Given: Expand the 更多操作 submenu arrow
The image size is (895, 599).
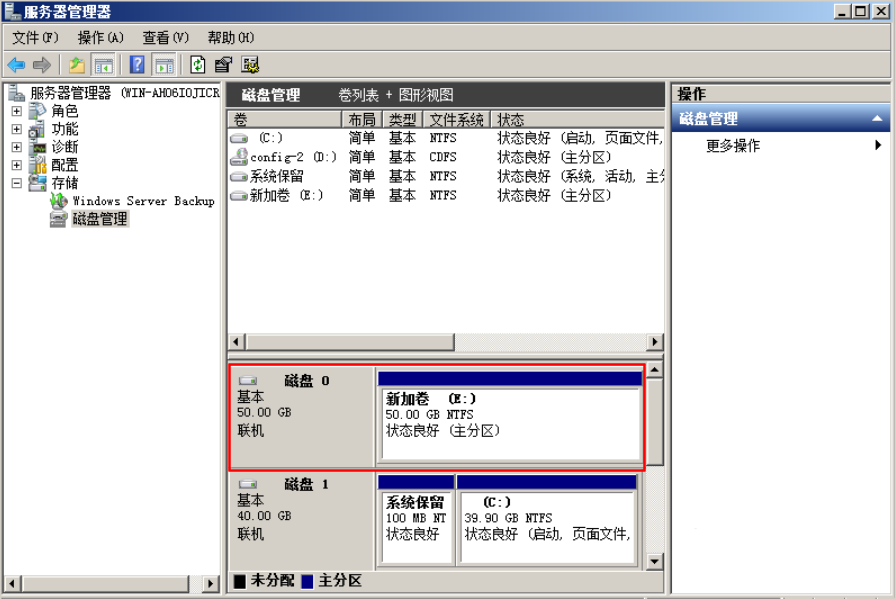Looking at the screenshot, I should tap(878, 145).
